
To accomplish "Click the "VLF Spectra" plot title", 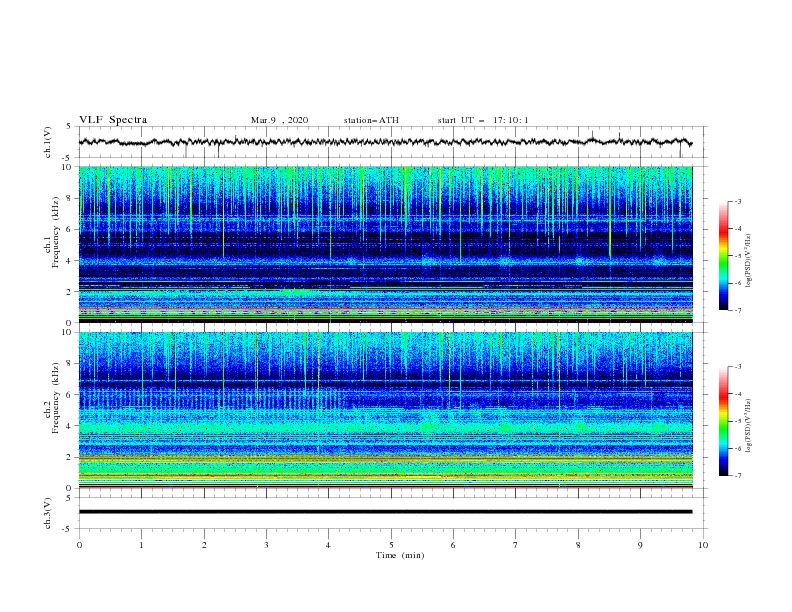I will pos(113,120).
